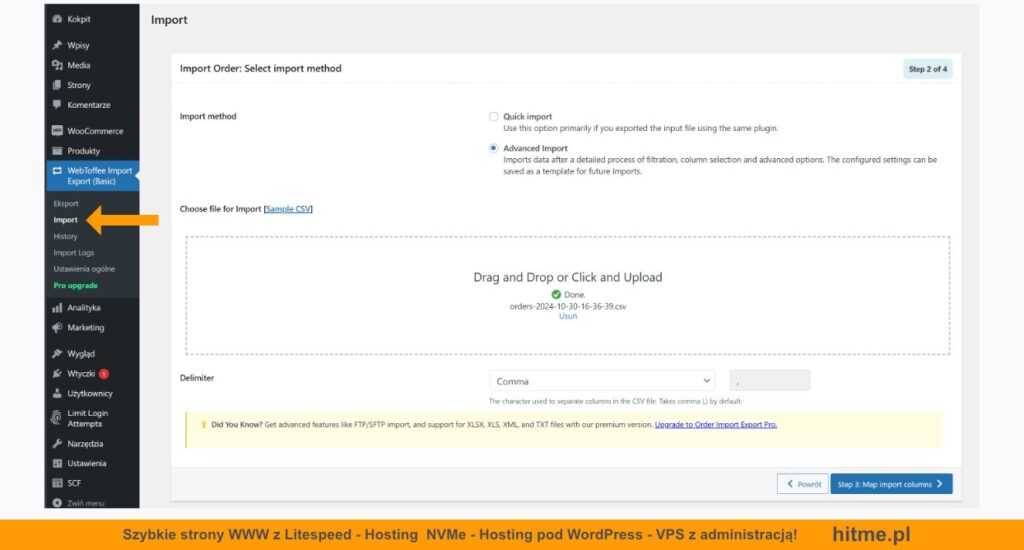The height and width of the screenshot is (550, 1024).
Task: Click the Powrót back button
Action: click(802, 484)
